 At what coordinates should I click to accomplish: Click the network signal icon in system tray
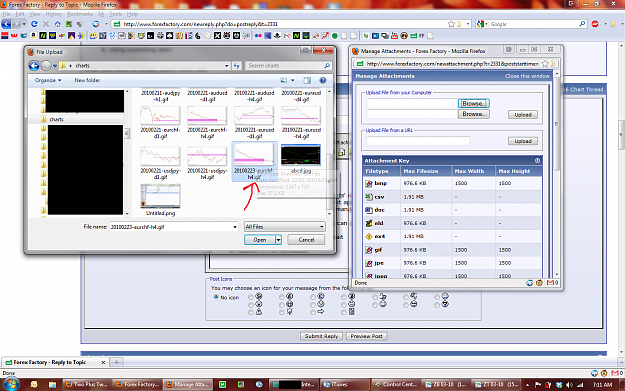pos(580,385)
